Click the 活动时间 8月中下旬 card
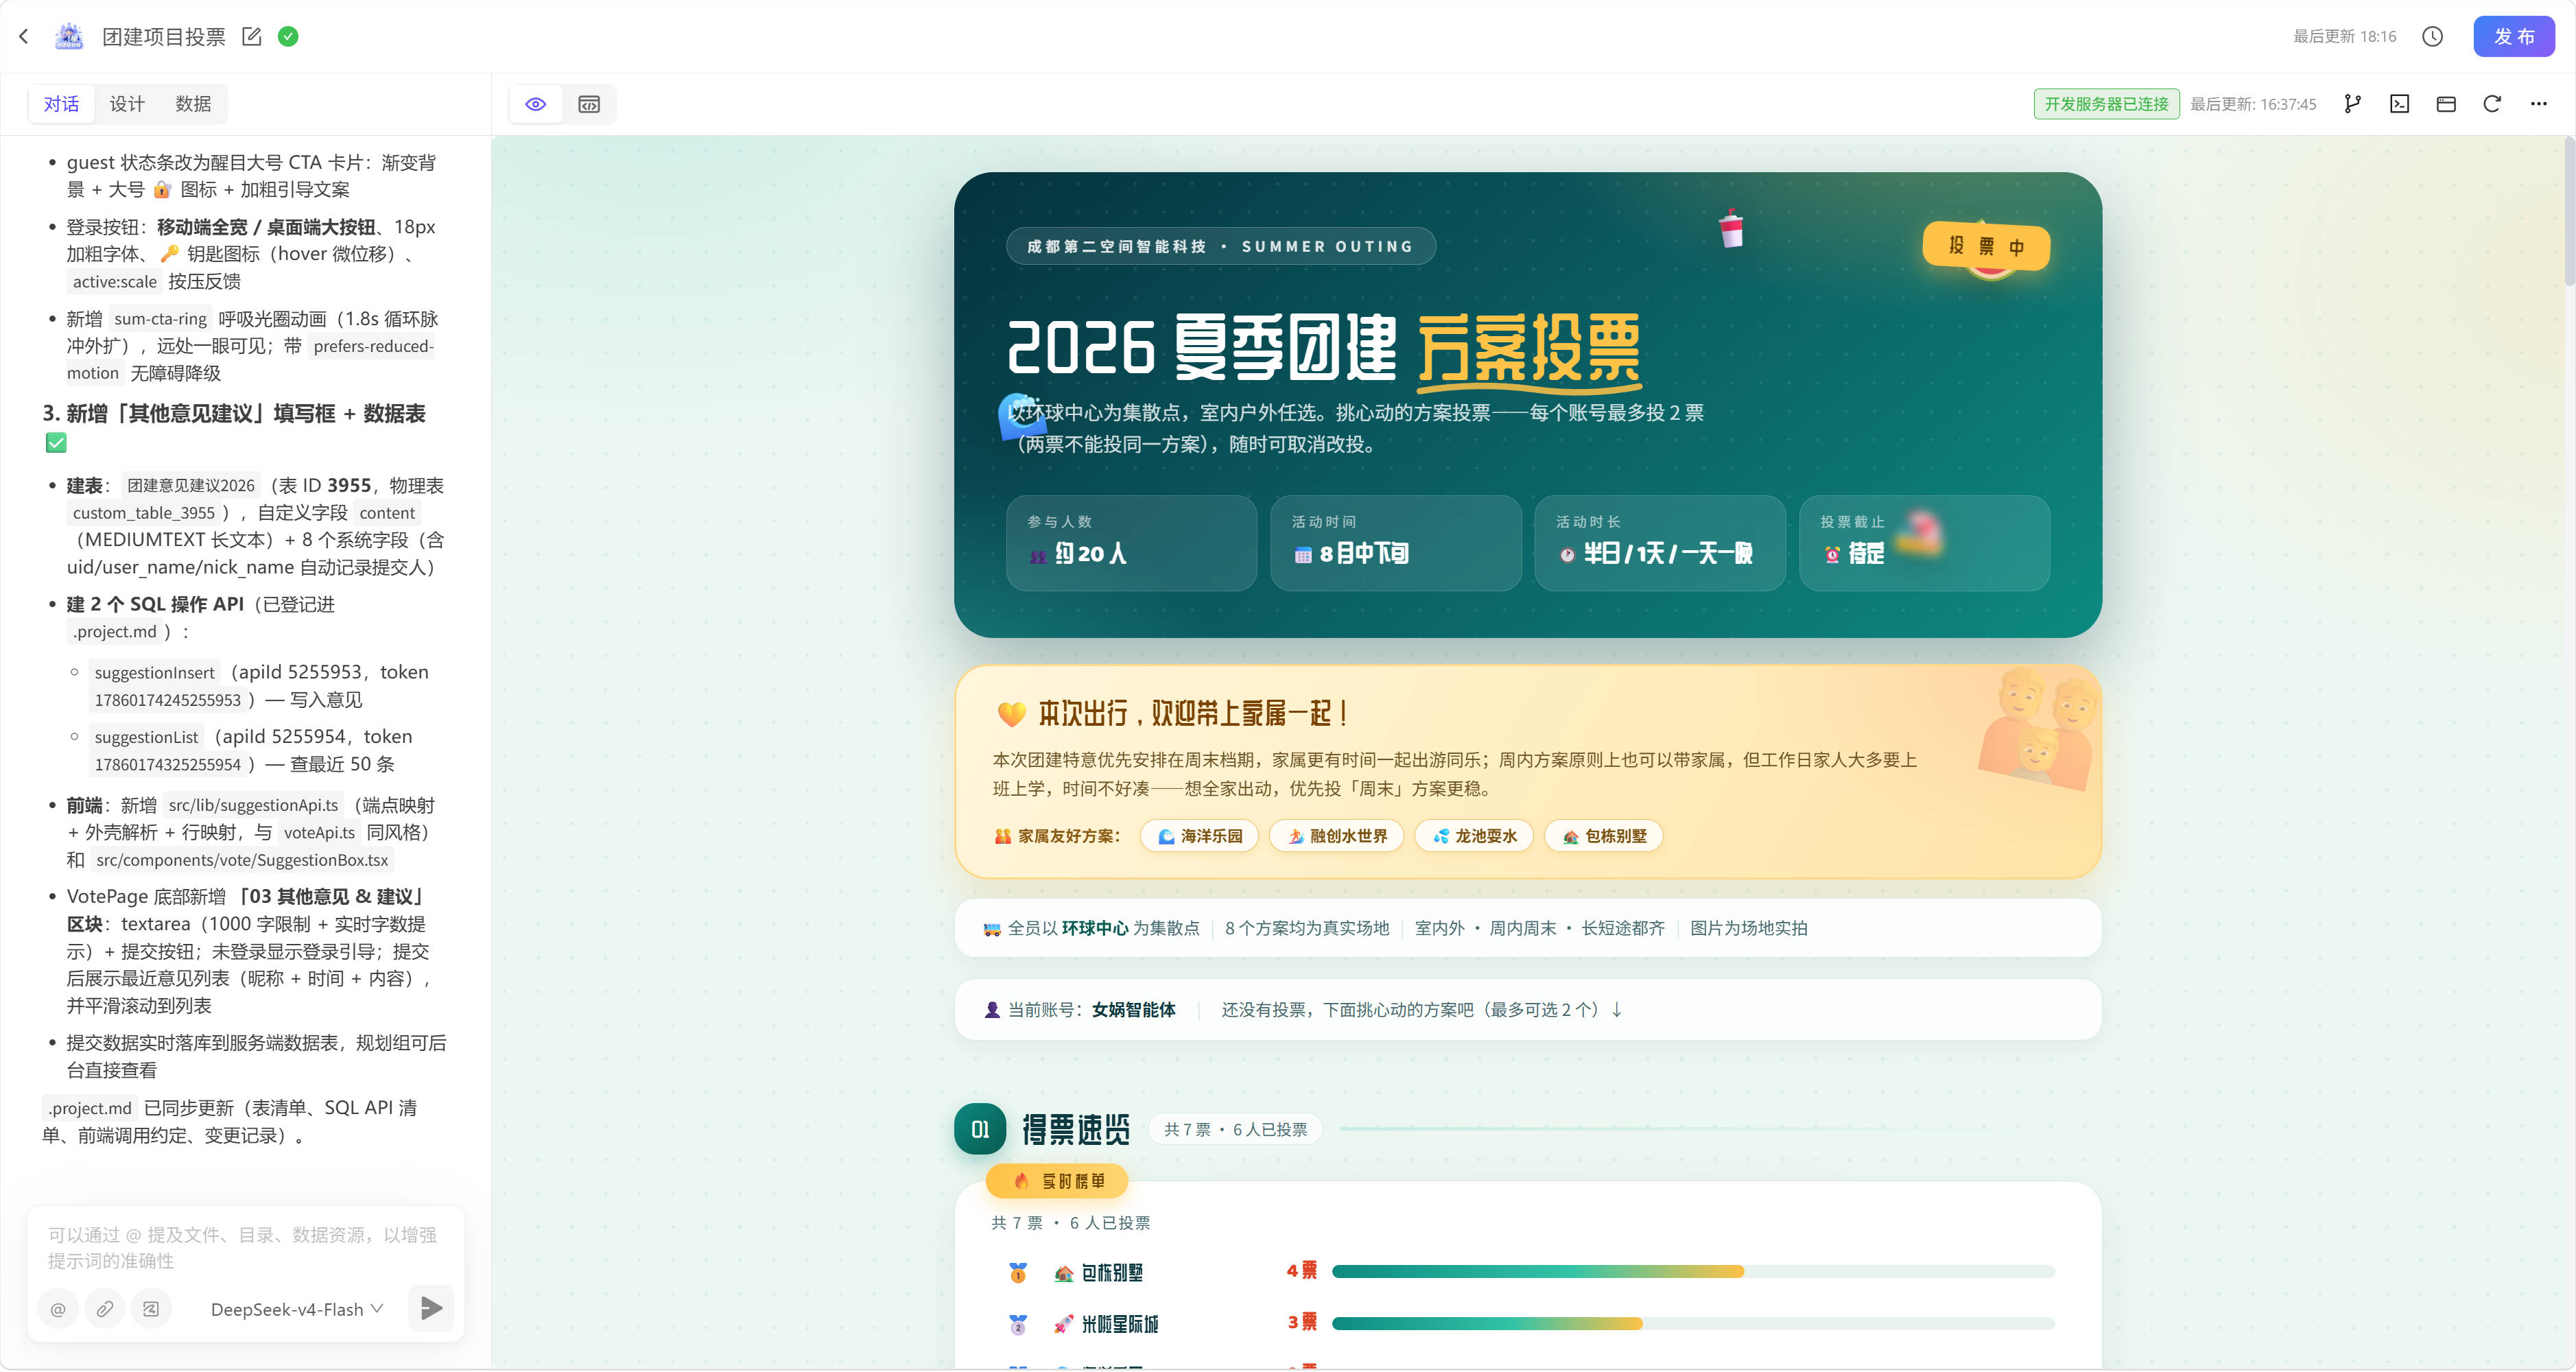The width and height of the screenshot is (2576, 1372). (1395, 543)
